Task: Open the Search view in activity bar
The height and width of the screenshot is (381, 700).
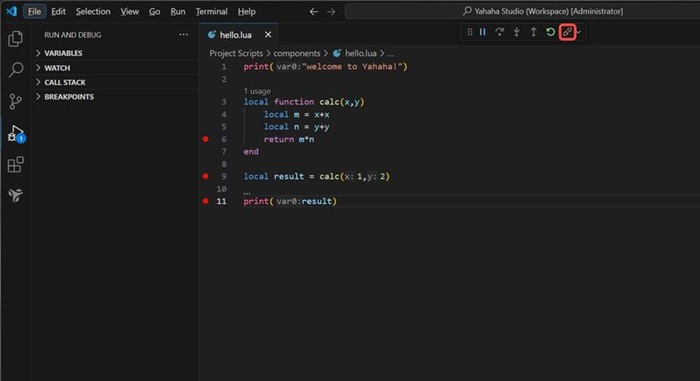Action: (16, 70)
